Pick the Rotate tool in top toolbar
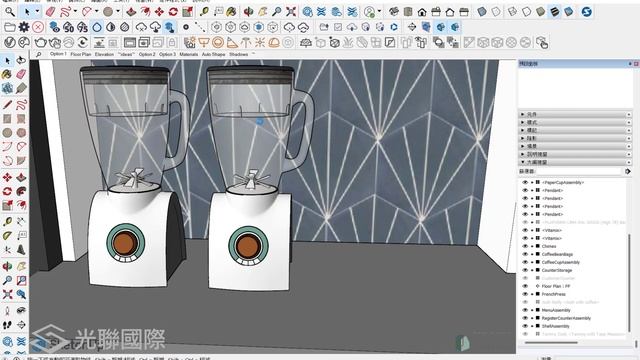 [173, 12]
